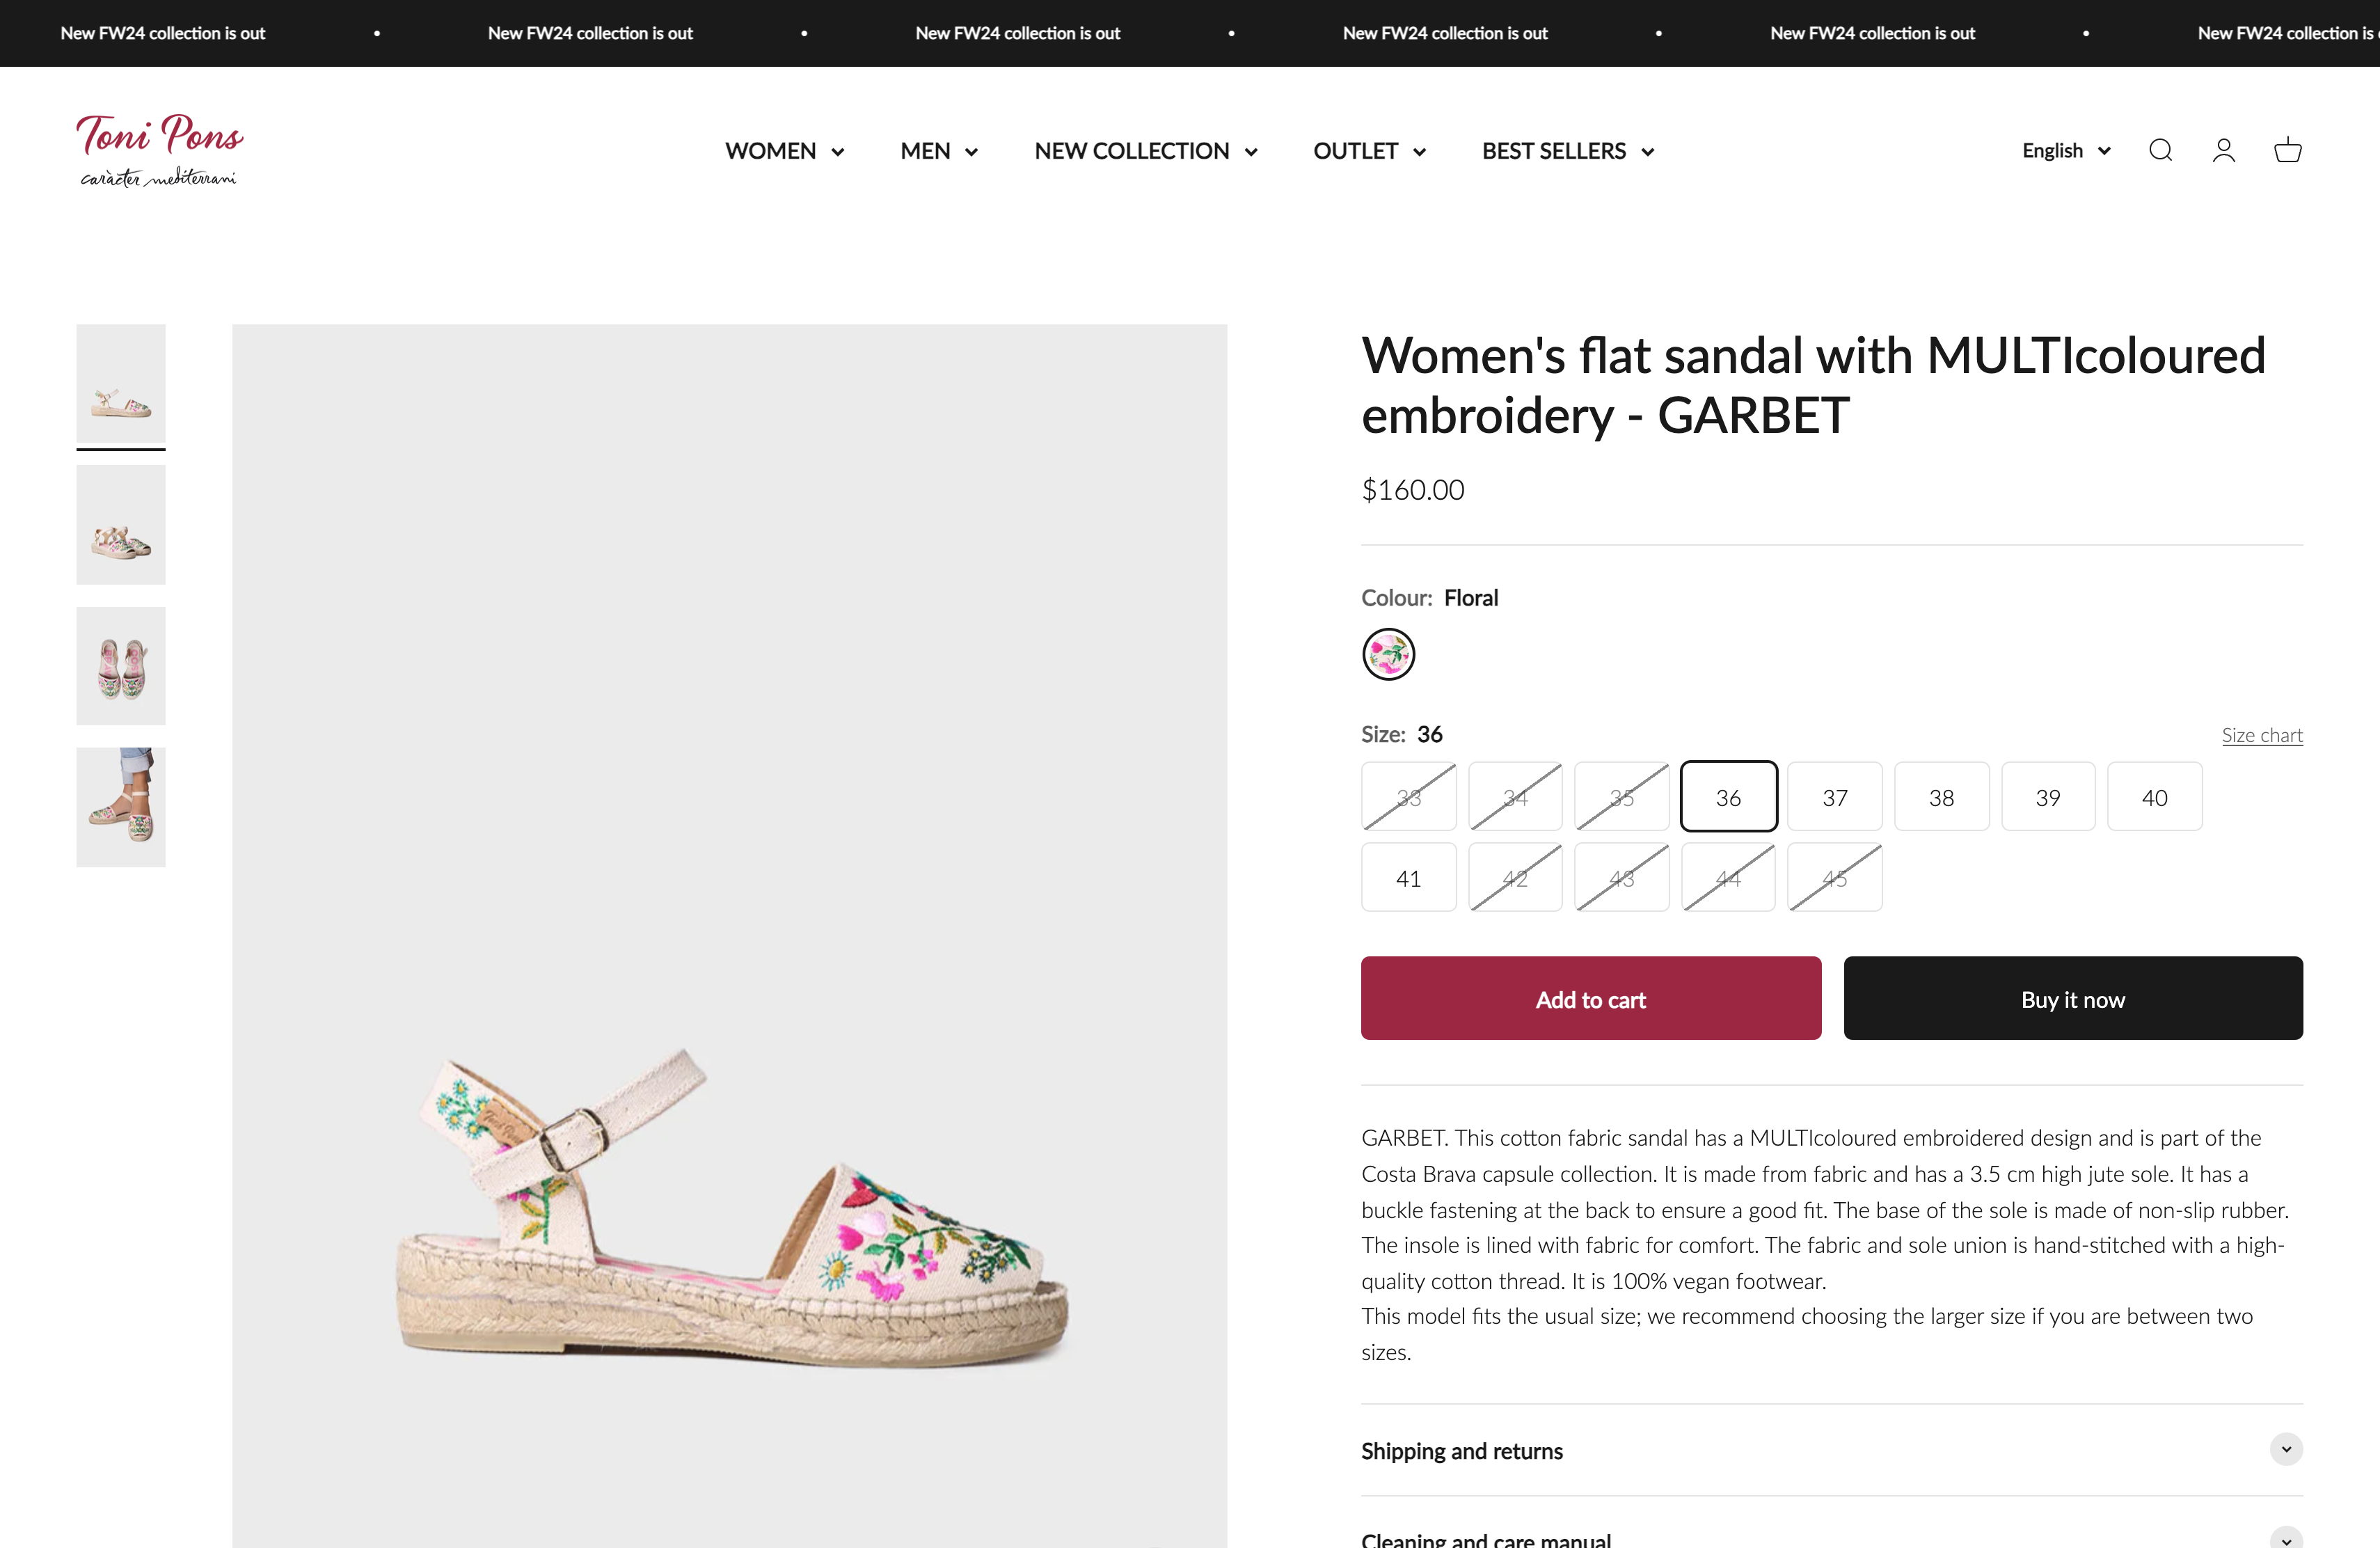Open the WOMEN menu
This screenshot has width=2380, height=1548.
785,151
